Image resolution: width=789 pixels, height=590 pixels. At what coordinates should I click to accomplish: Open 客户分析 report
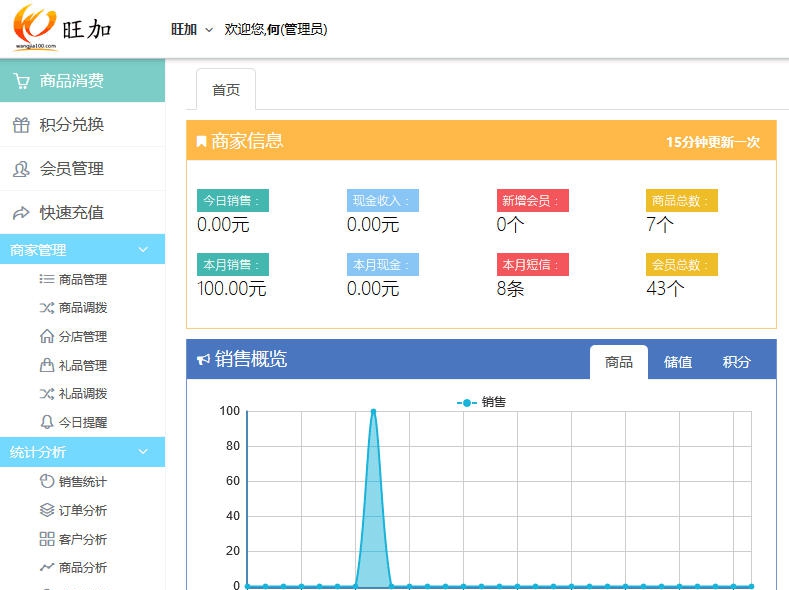tap(83, 539)
